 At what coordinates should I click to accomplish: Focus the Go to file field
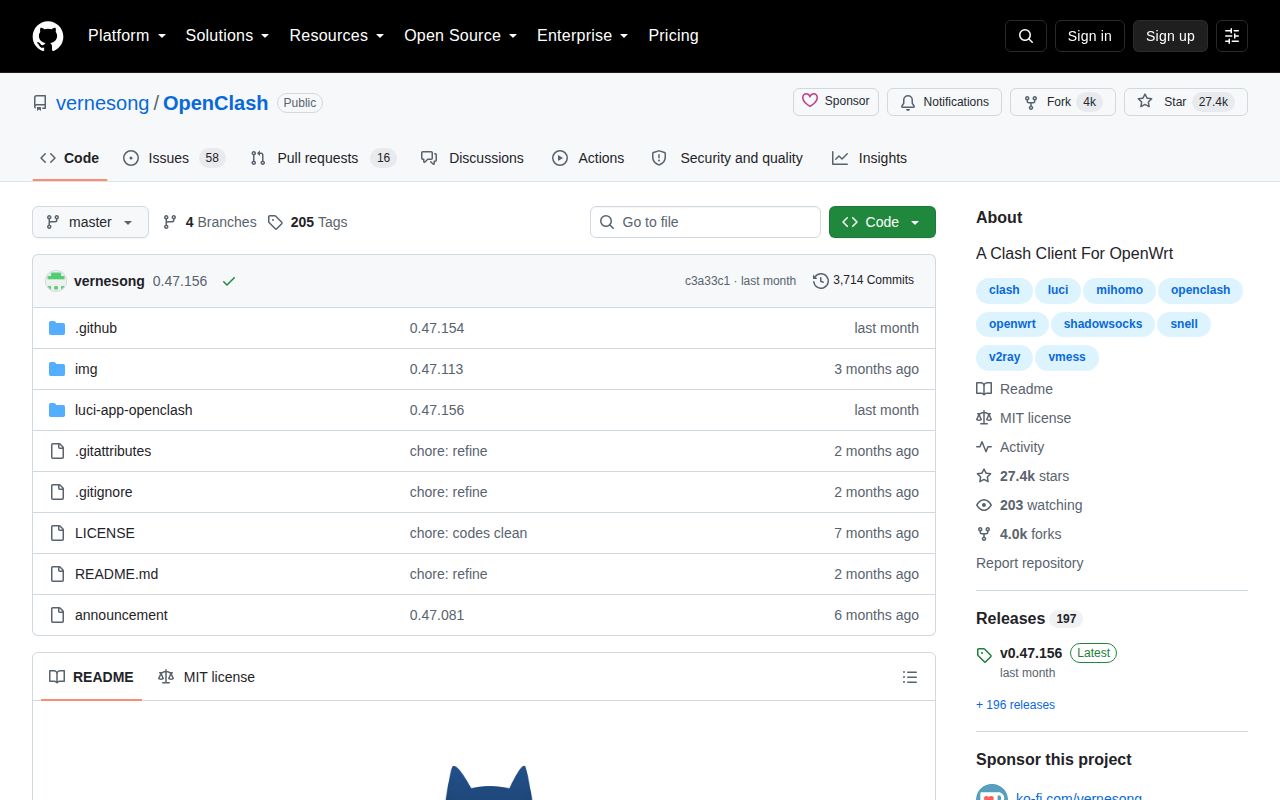pyautogui.click(x=705, y=222)
